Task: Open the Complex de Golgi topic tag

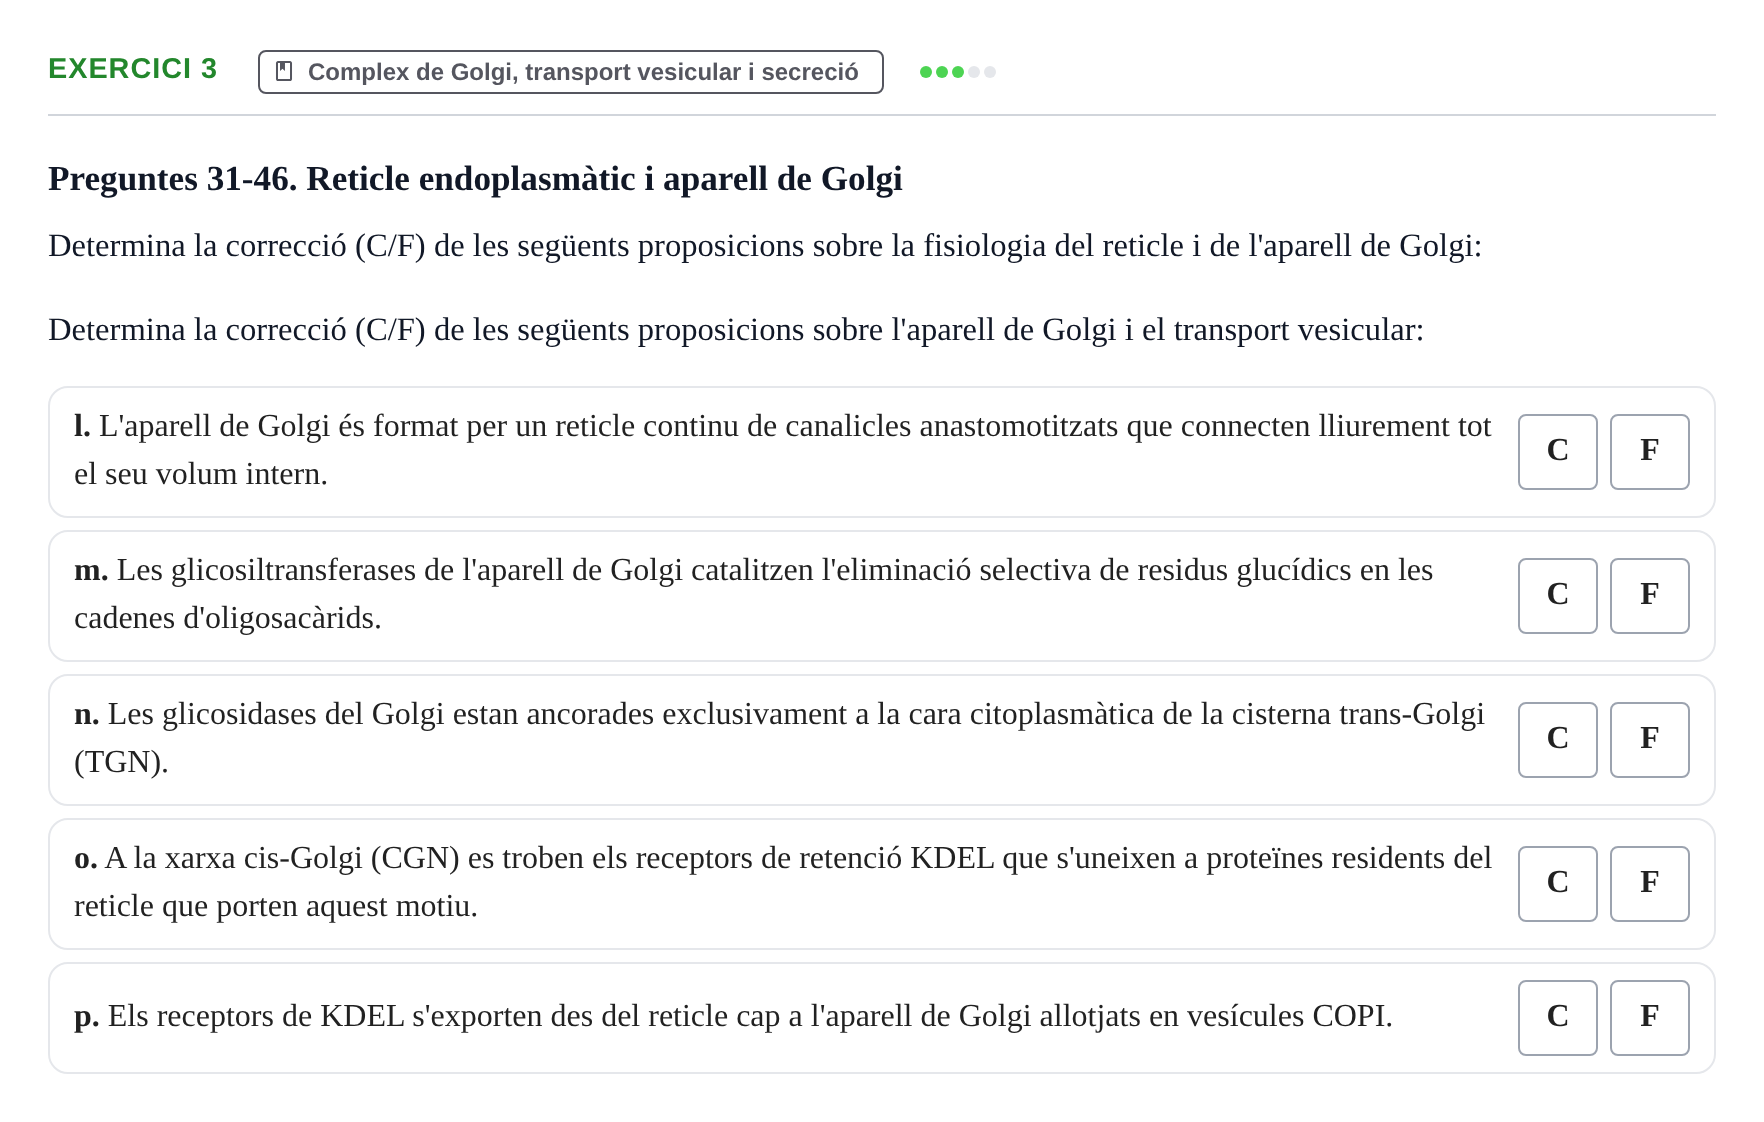Action: point(571,72)
